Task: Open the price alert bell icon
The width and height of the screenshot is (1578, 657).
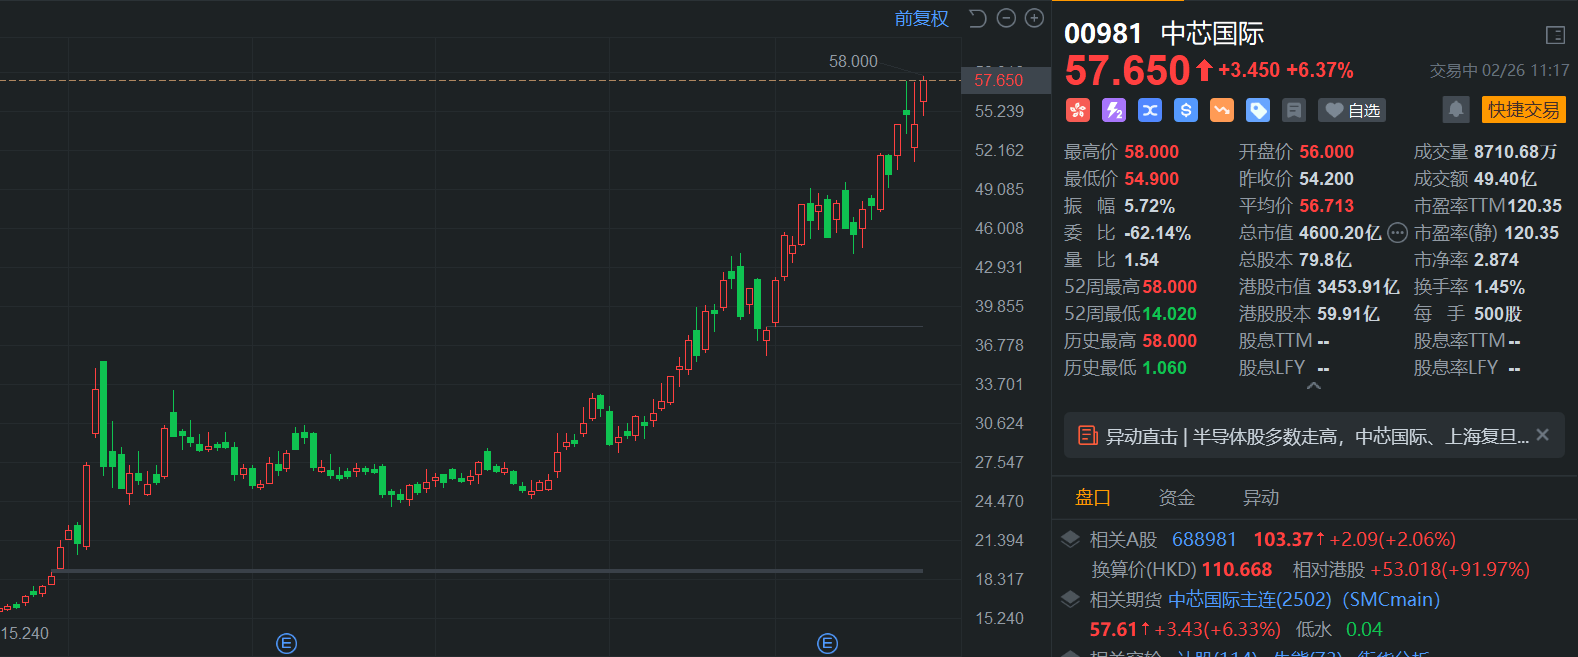Action: [1456, 109]
